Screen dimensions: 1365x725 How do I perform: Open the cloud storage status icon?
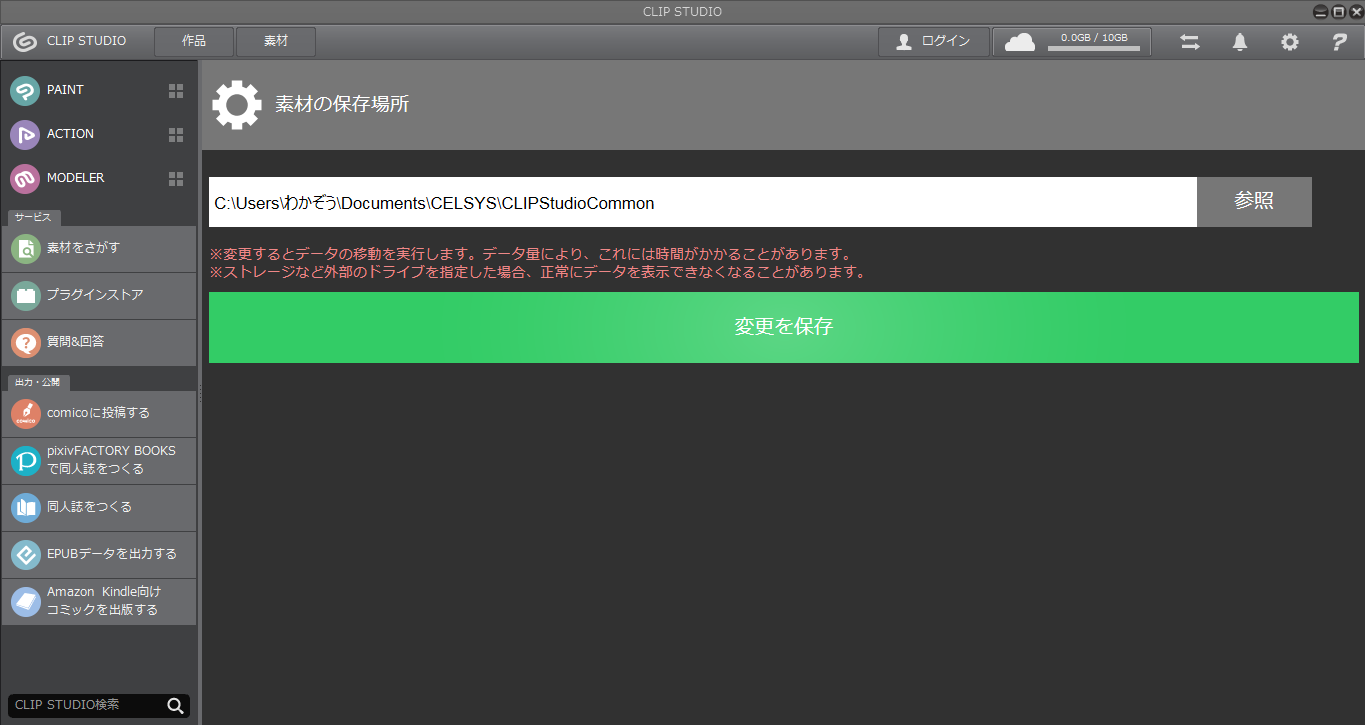[x=1020, y=42]
